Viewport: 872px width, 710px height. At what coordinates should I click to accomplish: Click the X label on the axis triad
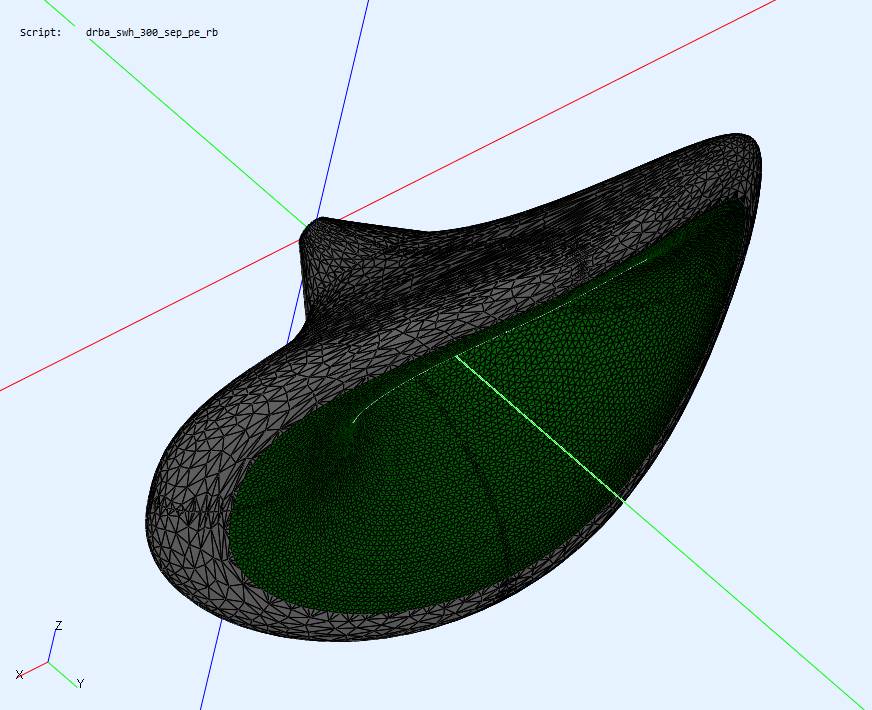(x=19, y=674)
